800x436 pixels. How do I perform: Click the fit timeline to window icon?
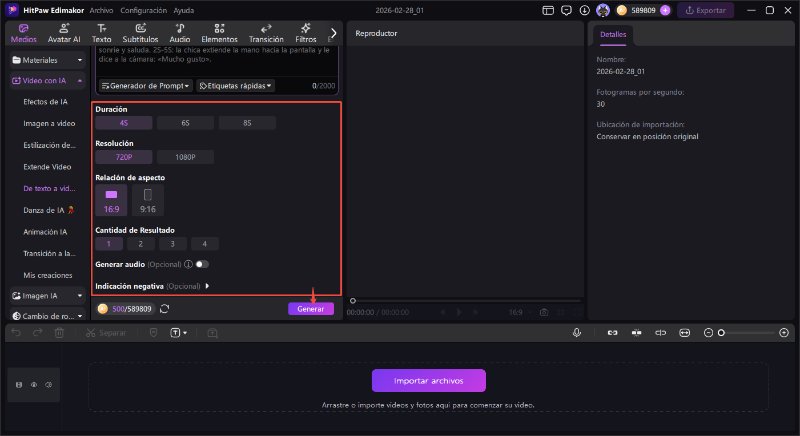pyautogui.click(x=684, y=332)
